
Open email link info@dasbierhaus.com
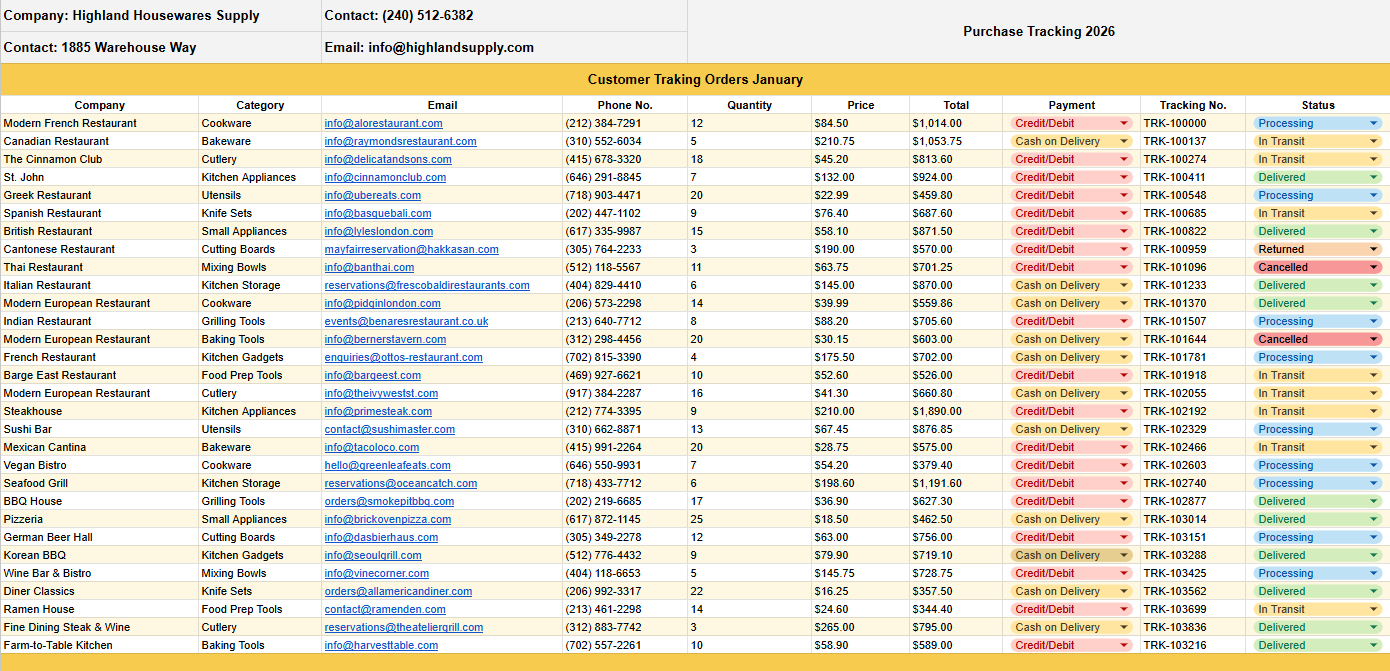point(381,537)
